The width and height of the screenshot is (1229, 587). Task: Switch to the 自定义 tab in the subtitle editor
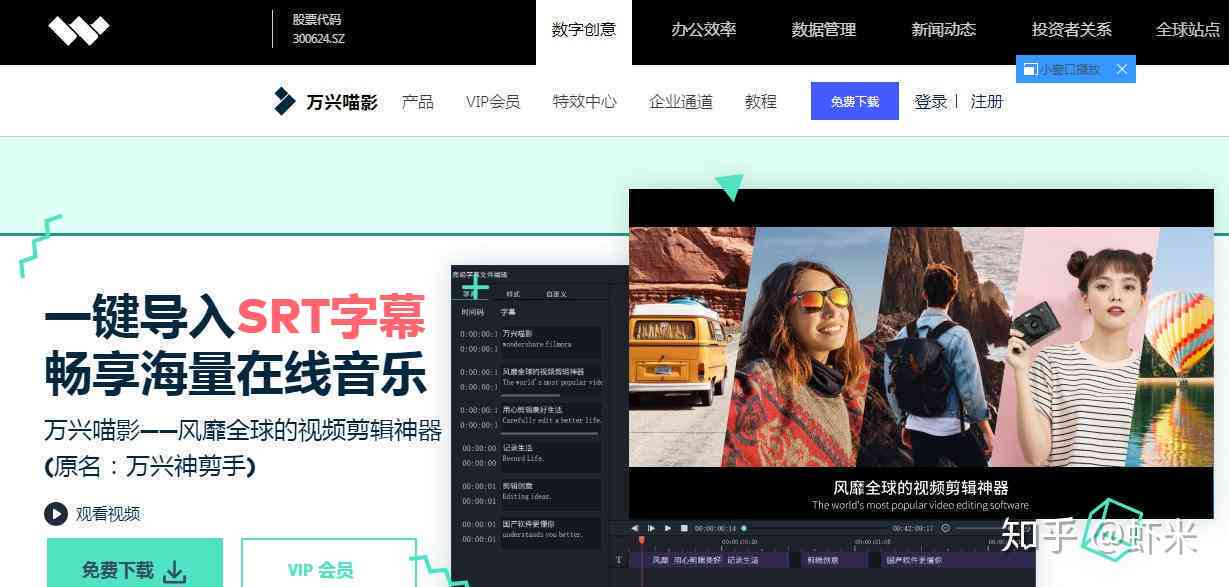[x=556, y=294]
